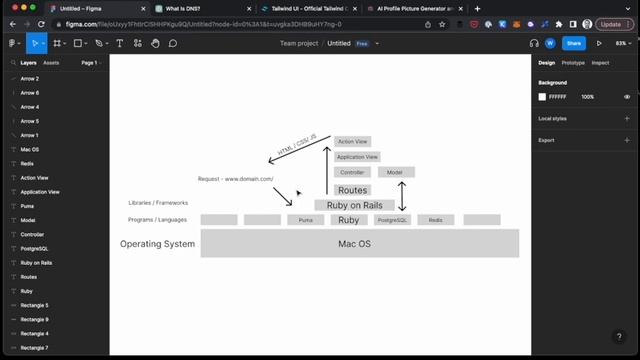Open a new browser tab
640x360 pixels.
478,9
